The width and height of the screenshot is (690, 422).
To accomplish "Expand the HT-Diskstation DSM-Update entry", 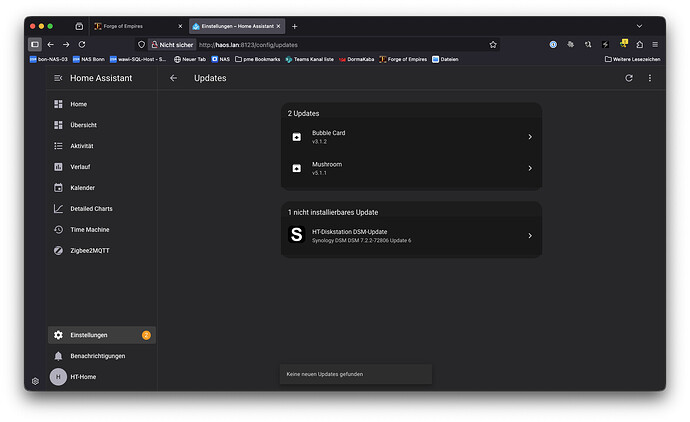I will 411,236.
